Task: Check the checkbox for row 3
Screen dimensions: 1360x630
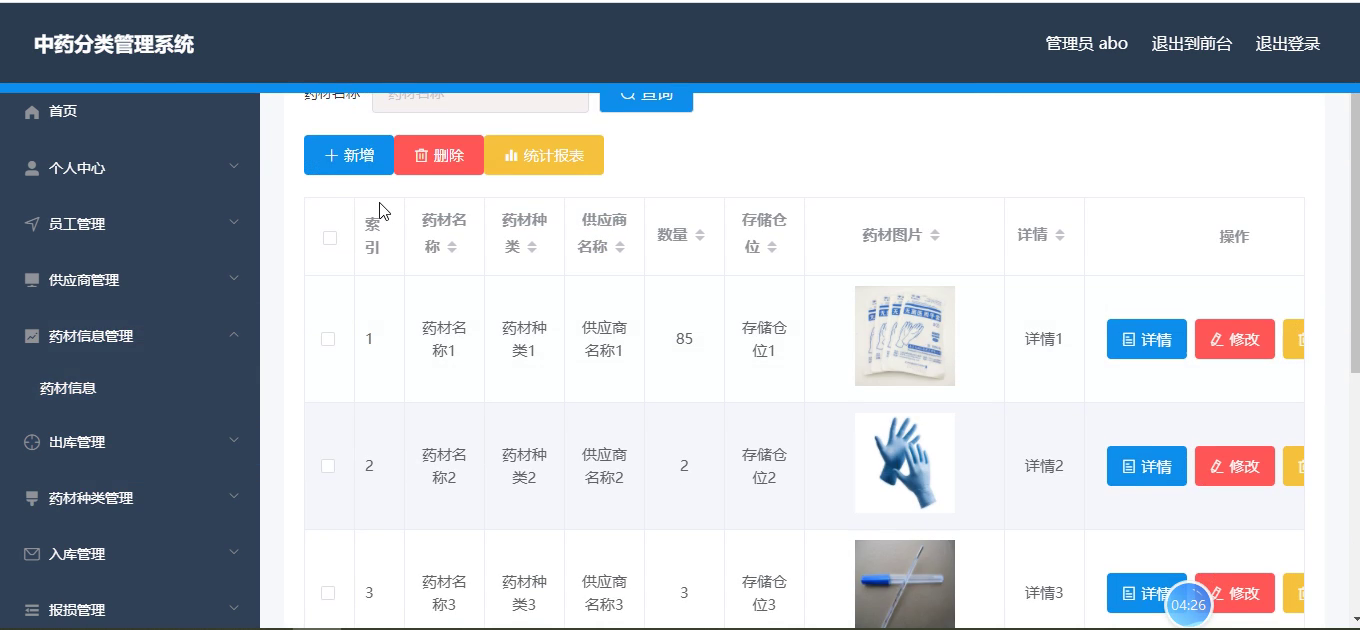Action: [x=328, y=593]
